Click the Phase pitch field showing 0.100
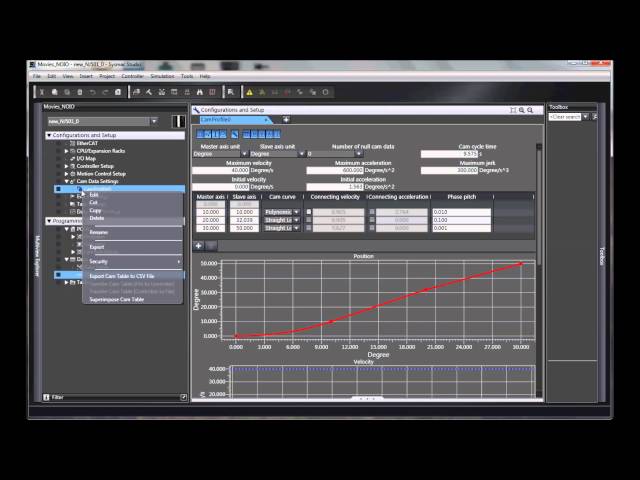 point(461,220)
